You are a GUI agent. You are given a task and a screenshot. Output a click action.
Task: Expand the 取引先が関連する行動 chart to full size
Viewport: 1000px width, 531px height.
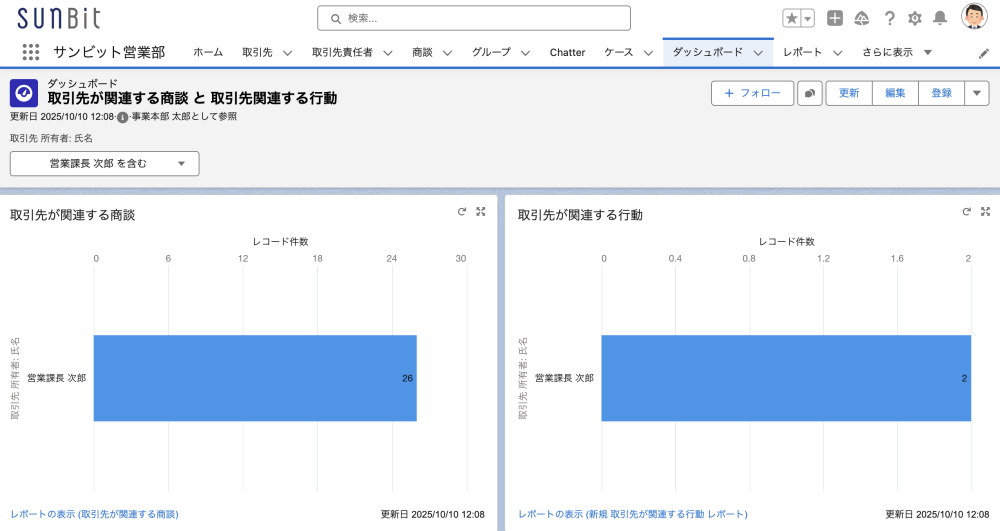click(985, 212)
